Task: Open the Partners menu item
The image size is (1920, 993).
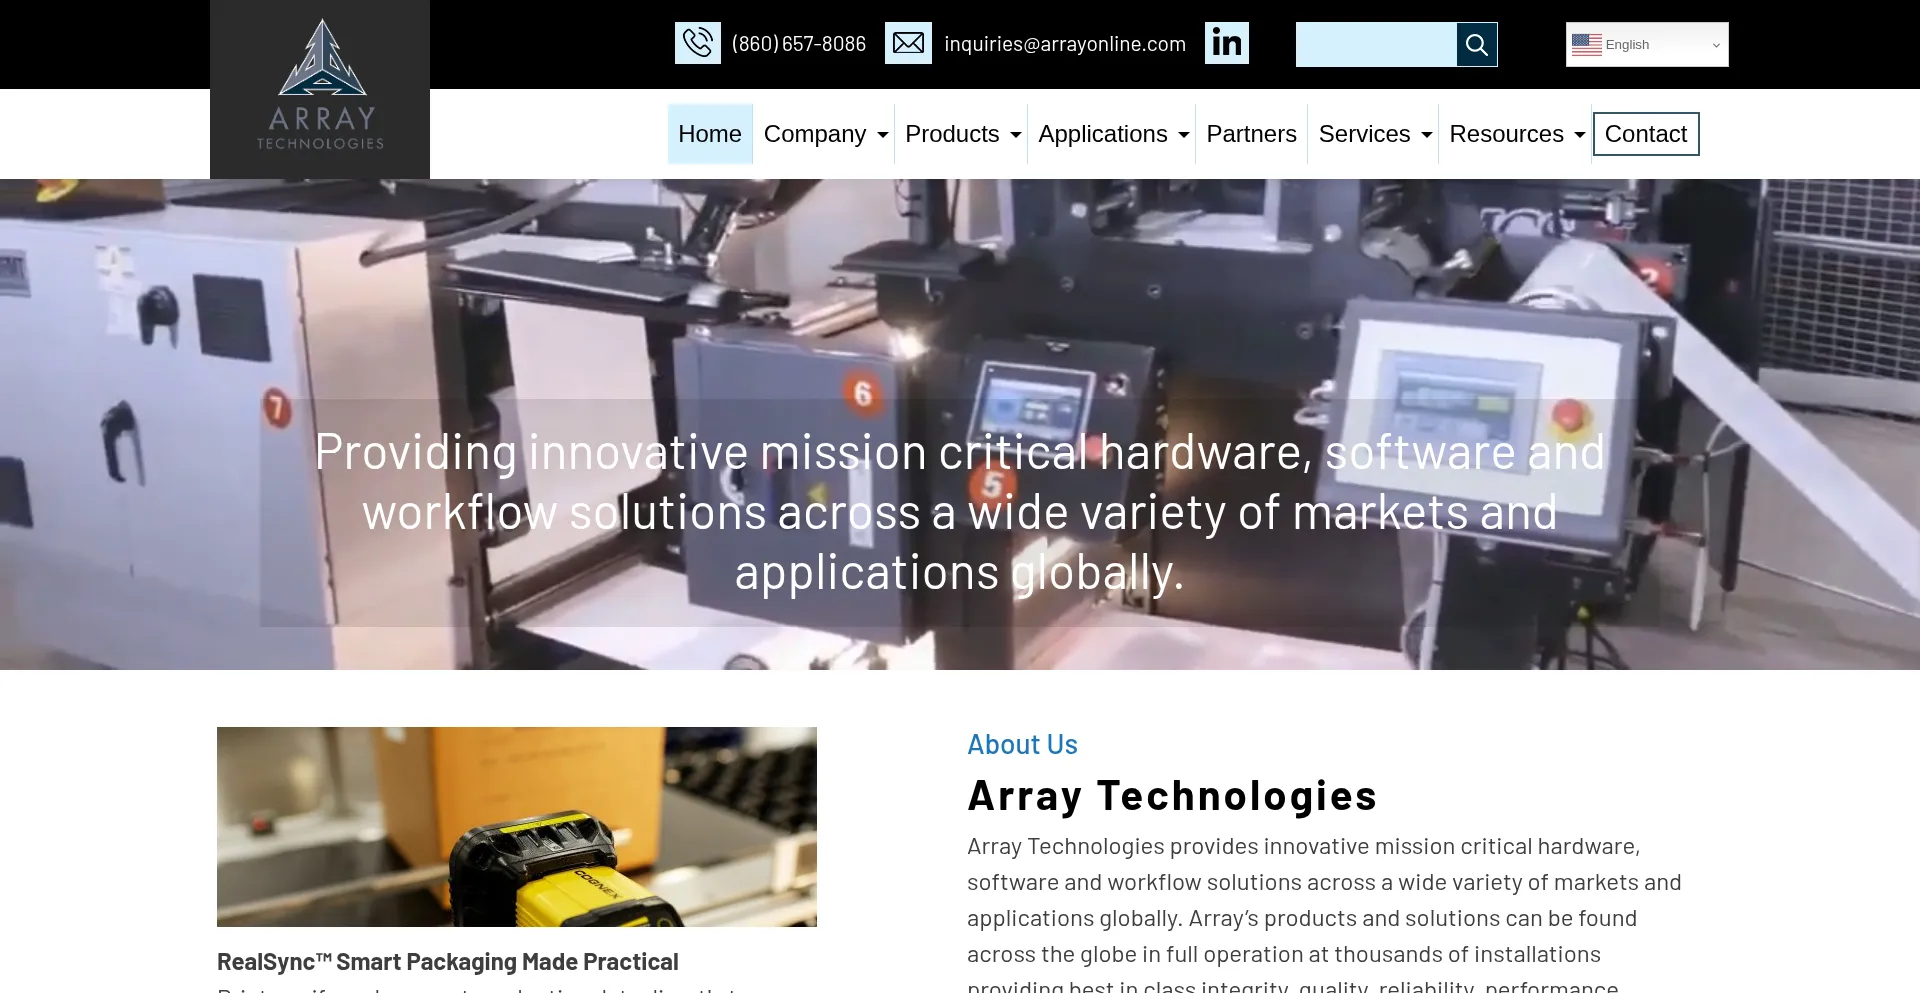Action: 1251,134
